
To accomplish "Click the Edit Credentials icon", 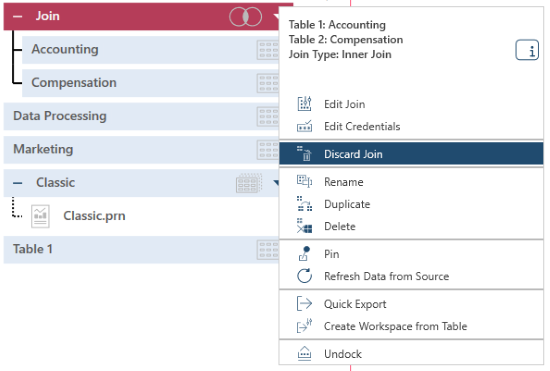I will pos(304,126).
